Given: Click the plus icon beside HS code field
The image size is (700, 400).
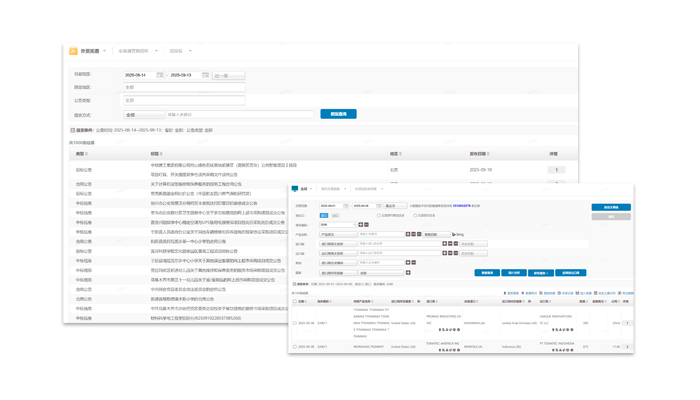Looking at the screenshot, I should [360, 225].
